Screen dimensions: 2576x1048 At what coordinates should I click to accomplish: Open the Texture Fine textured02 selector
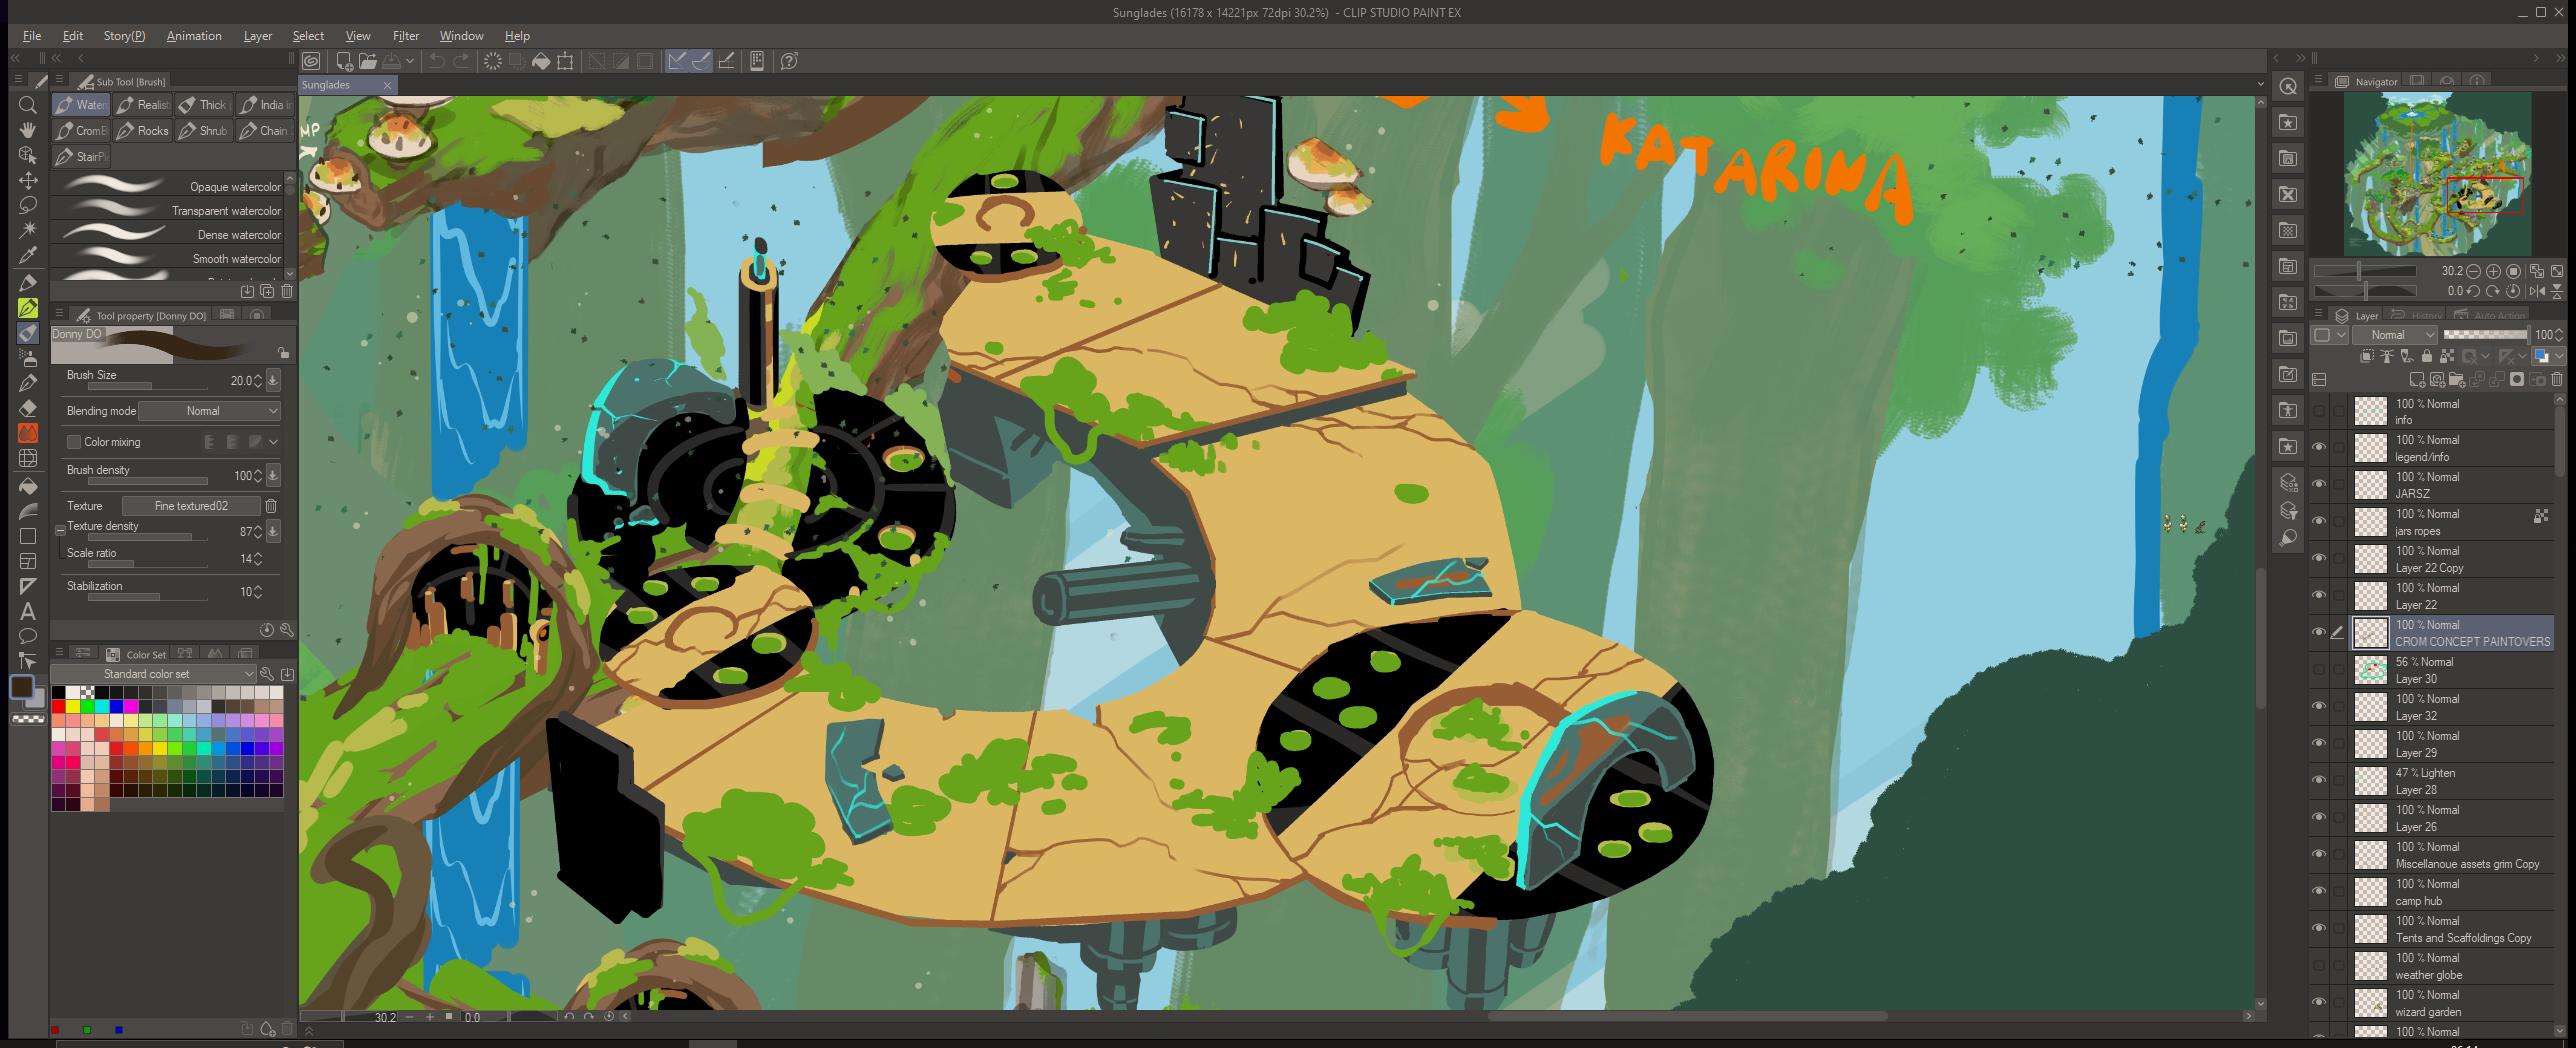click(191, 506)
